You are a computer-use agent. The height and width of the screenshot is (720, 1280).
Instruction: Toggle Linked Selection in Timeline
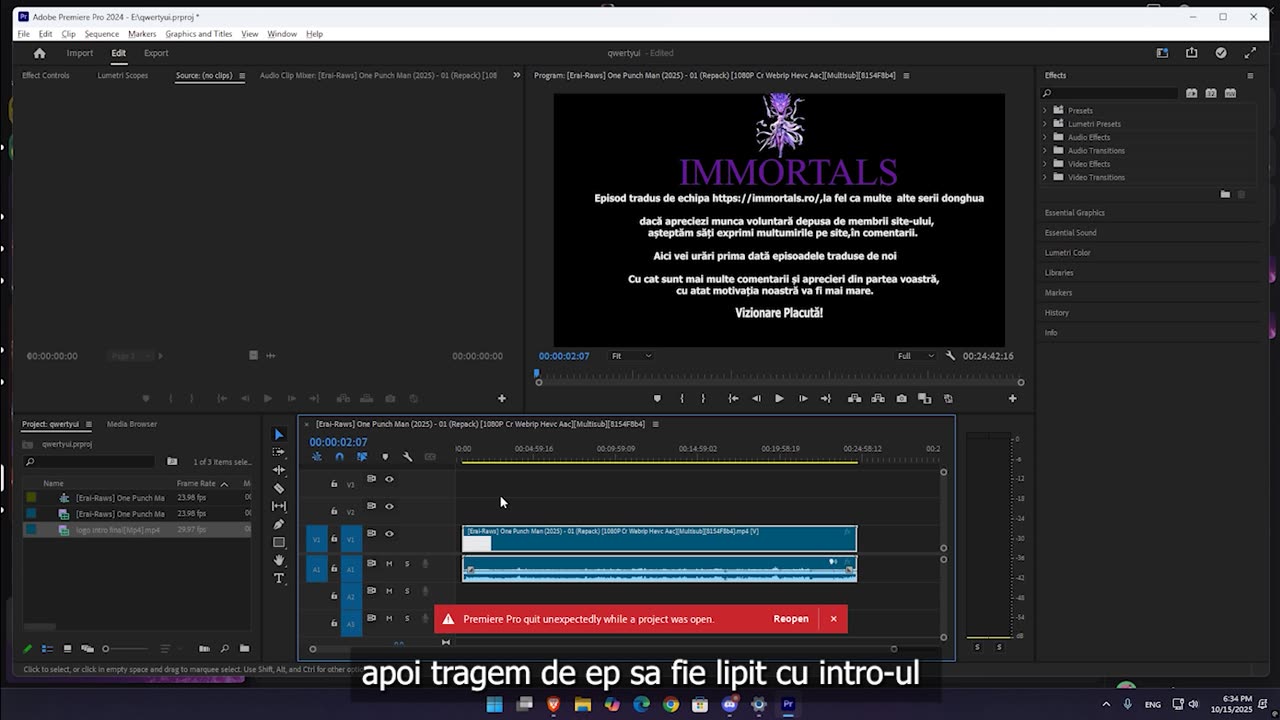[362, 457]
